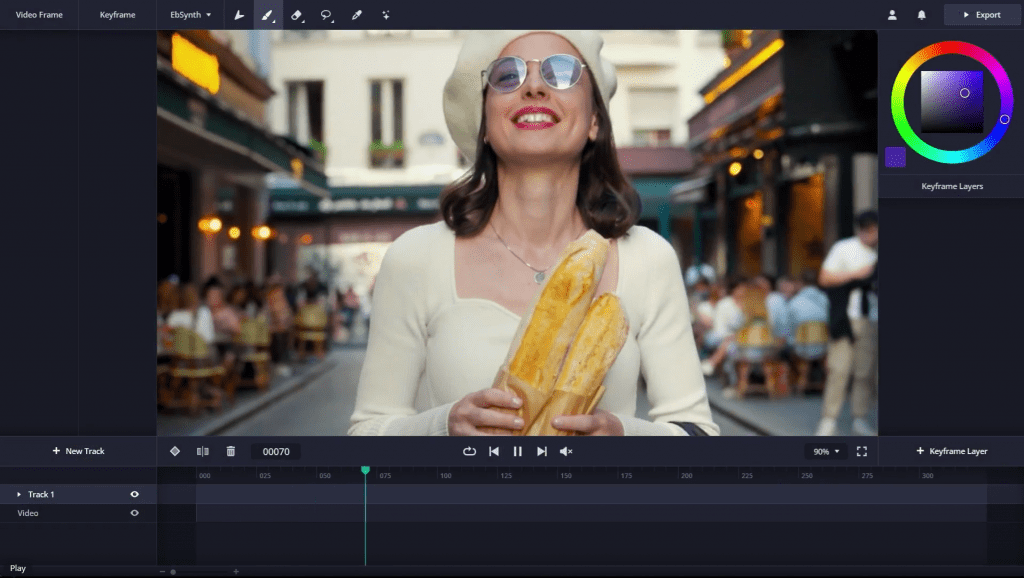This screenshot has height=578, width=1024.
Task: Click timeline ruler mark 300
Action: click(x=927, y=475)
